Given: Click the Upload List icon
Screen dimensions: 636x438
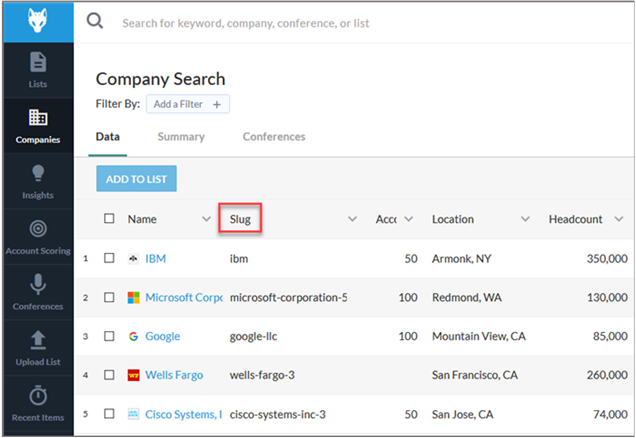Looking at the screenshot, I should tap(37, 340).
